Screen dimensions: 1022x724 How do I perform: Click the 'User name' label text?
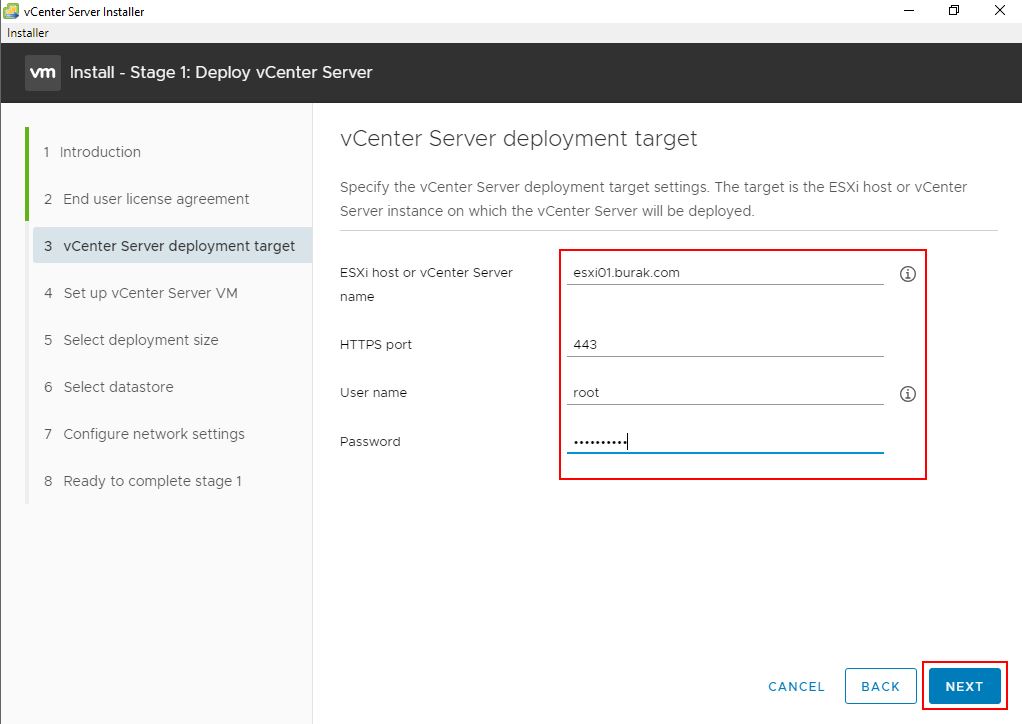click(373, 393)
